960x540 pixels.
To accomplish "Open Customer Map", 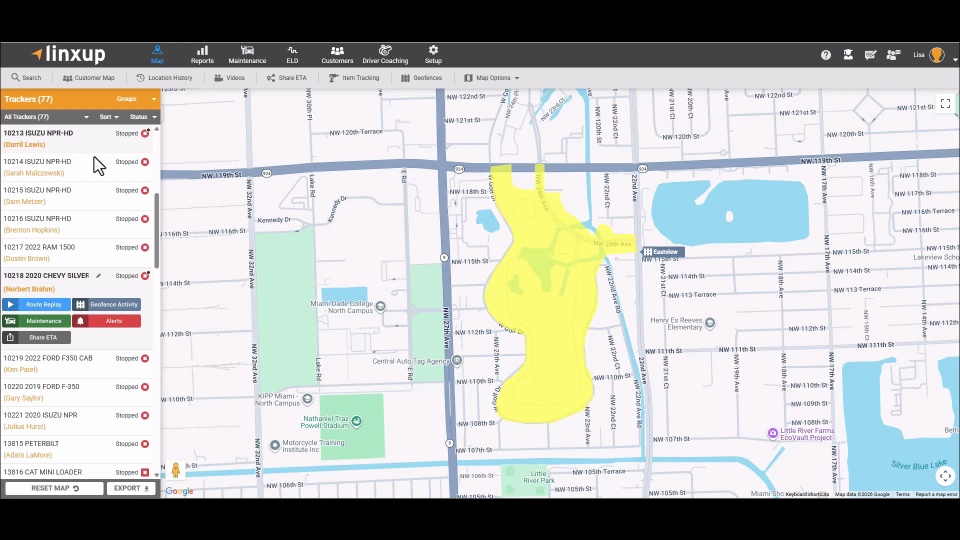I will pos(89,78).
